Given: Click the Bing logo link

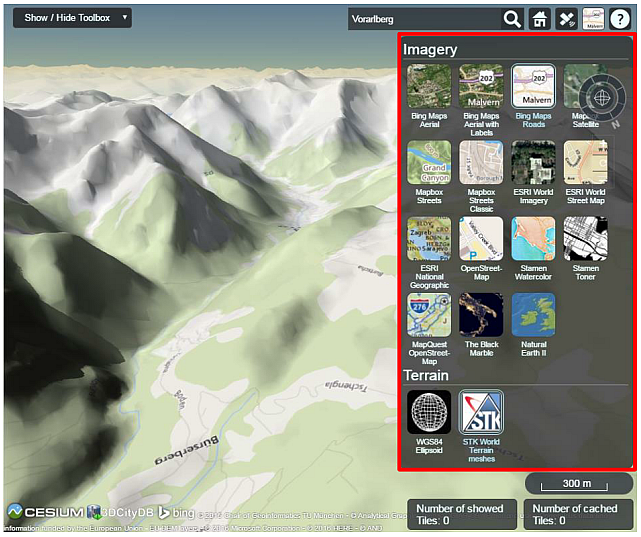Looking at the screenshot, I should (x=177, y=512).
